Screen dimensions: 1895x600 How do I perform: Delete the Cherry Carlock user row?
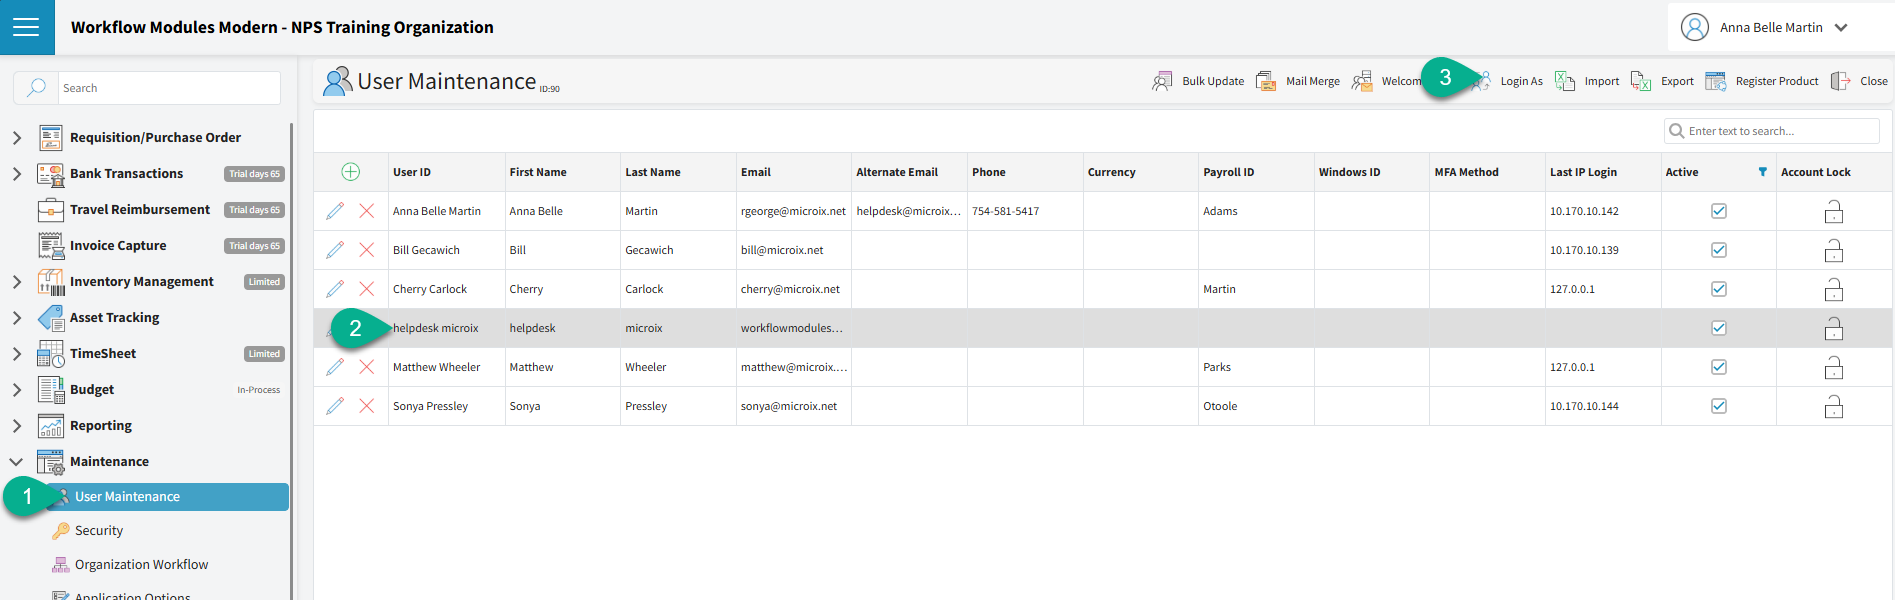tap(367, 289)
